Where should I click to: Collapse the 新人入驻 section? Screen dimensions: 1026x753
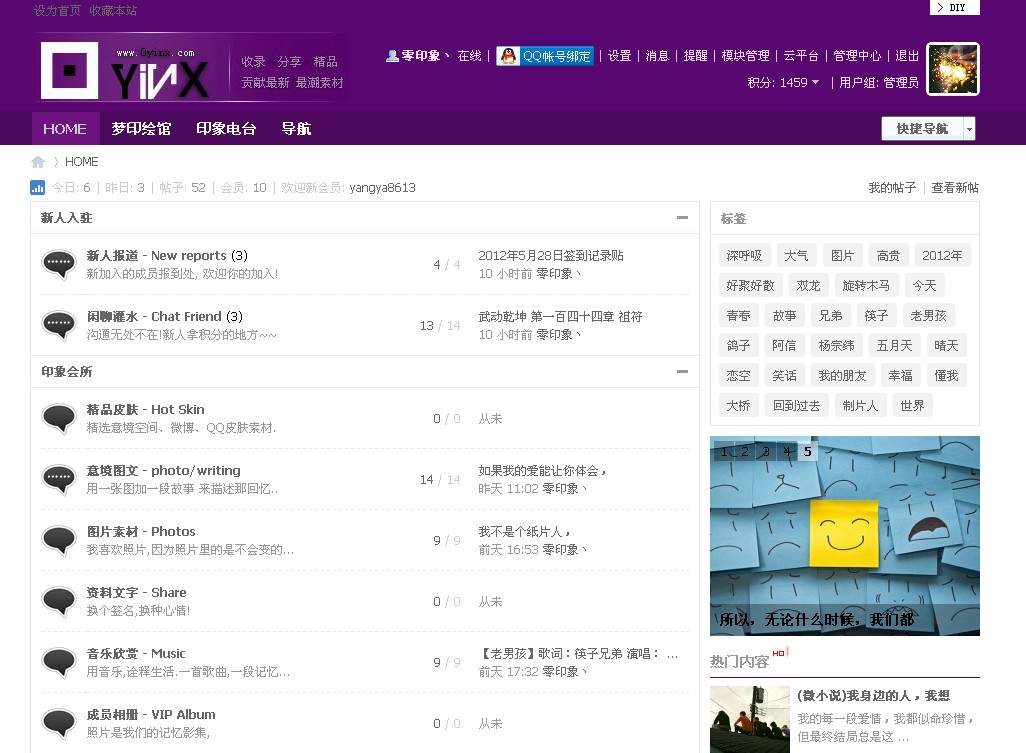(x=682, y=217)
